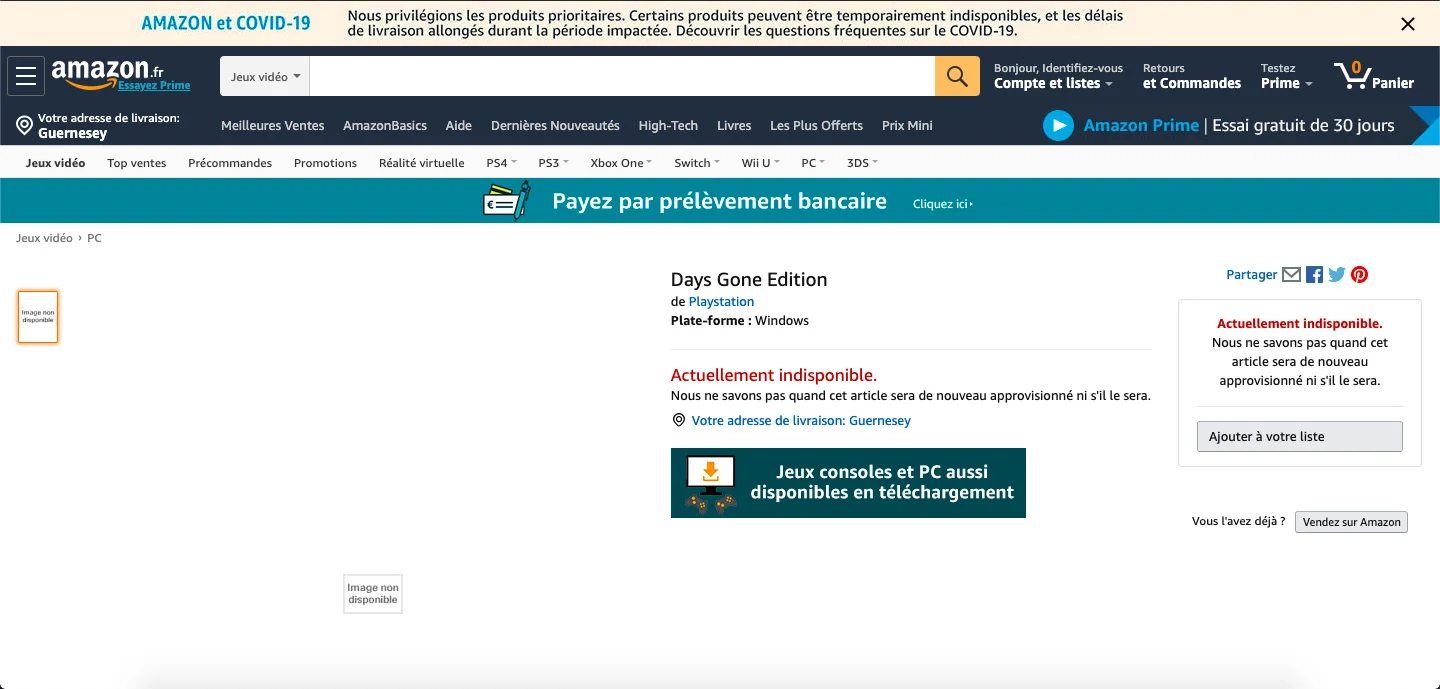Open the hamburger navigation menu

tap(26, 76)
